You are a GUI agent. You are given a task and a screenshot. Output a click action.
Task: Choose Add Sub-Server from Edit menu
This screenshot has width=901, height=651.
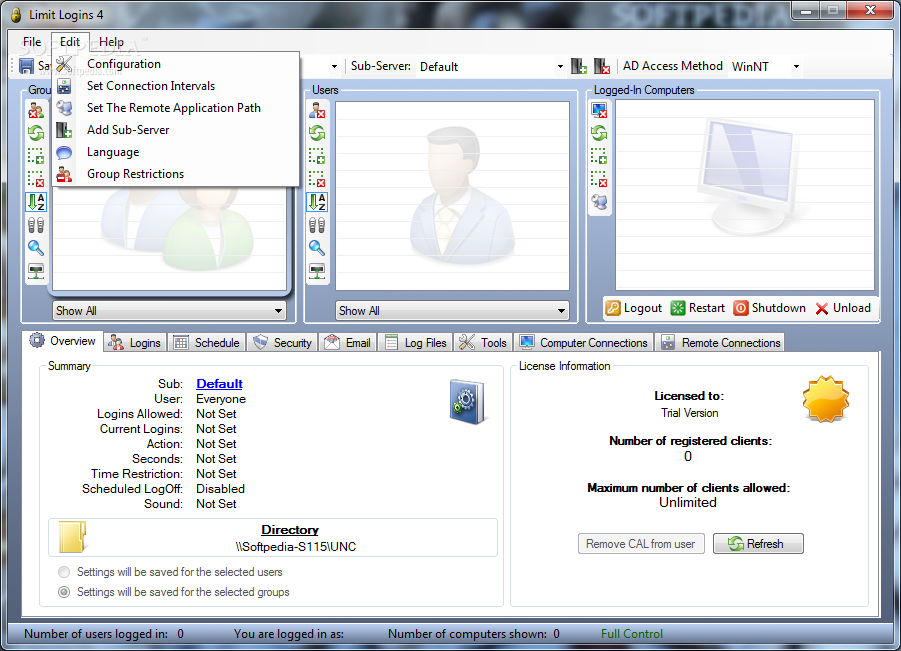pos(176,130)
